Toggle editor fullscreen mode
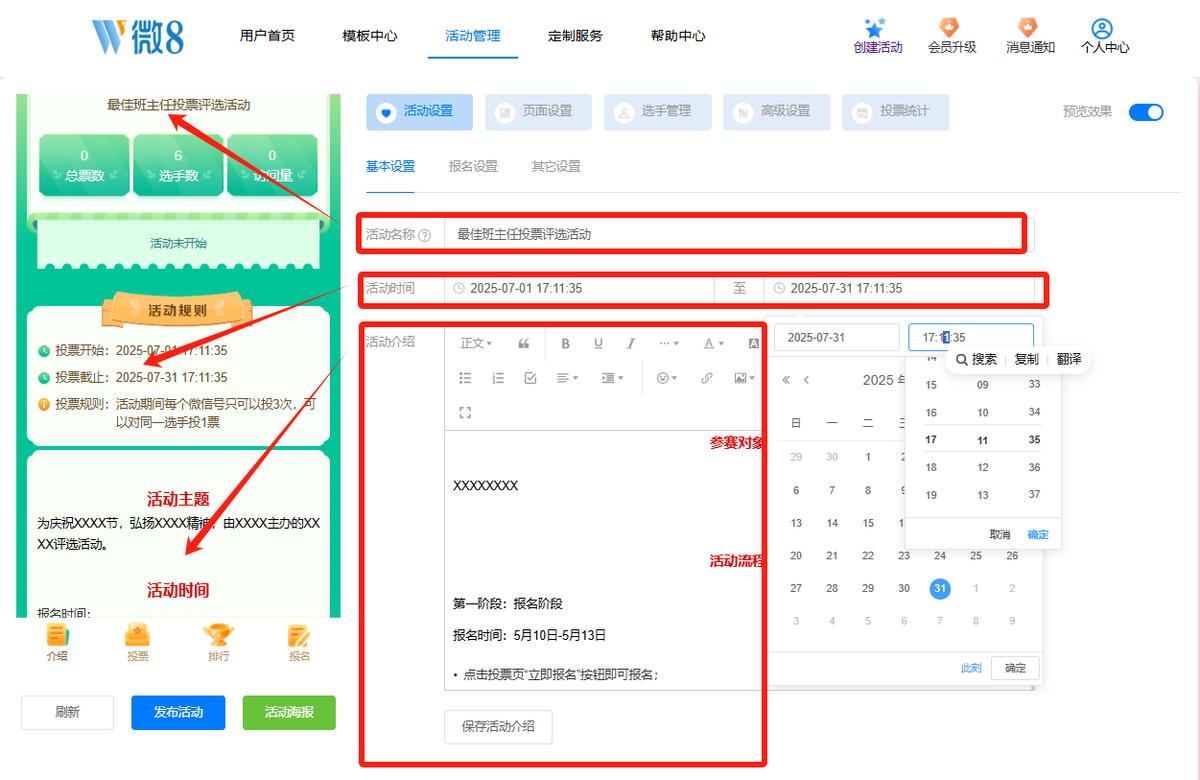1200x780 pixels. click(465, 412)
